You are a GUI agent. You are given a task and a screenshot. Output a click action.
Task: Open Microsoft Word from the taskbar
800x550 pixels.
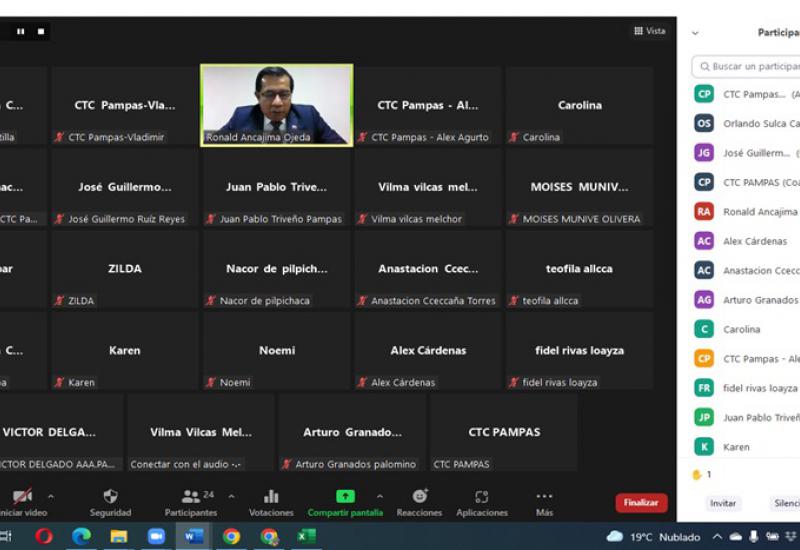[193, 536]
